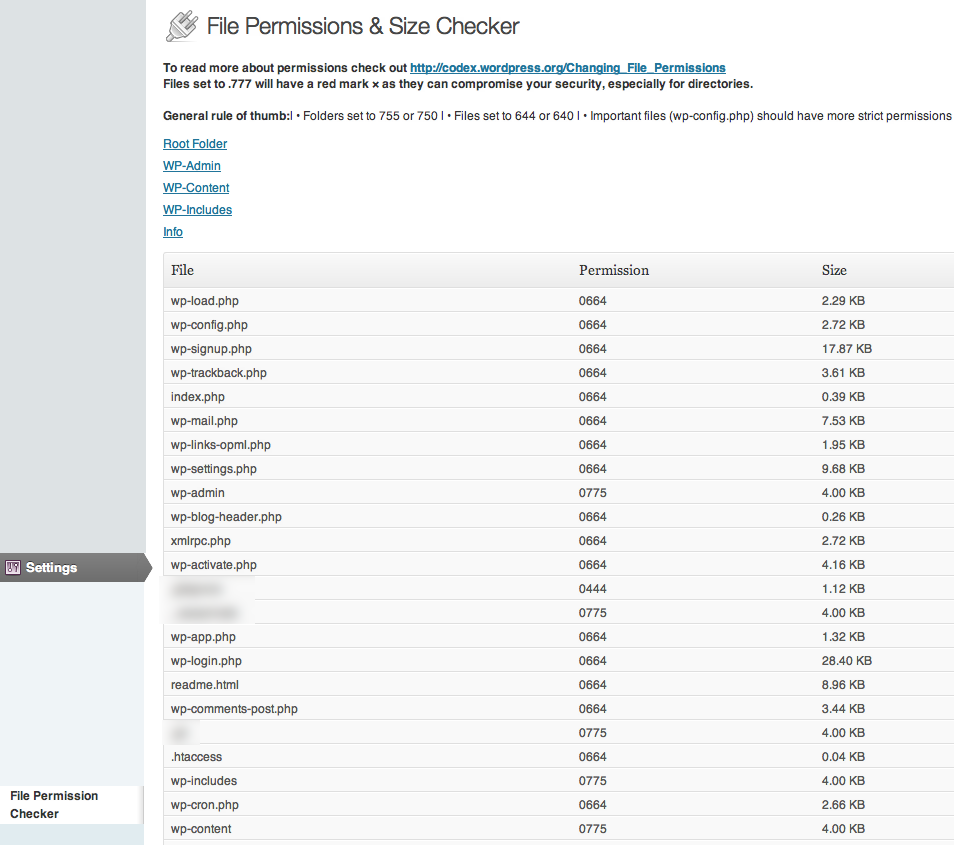Viewport: 954px width, 845px height.
Task: Select File Permission Checker submenu item
Action: (x=71, y=805)
